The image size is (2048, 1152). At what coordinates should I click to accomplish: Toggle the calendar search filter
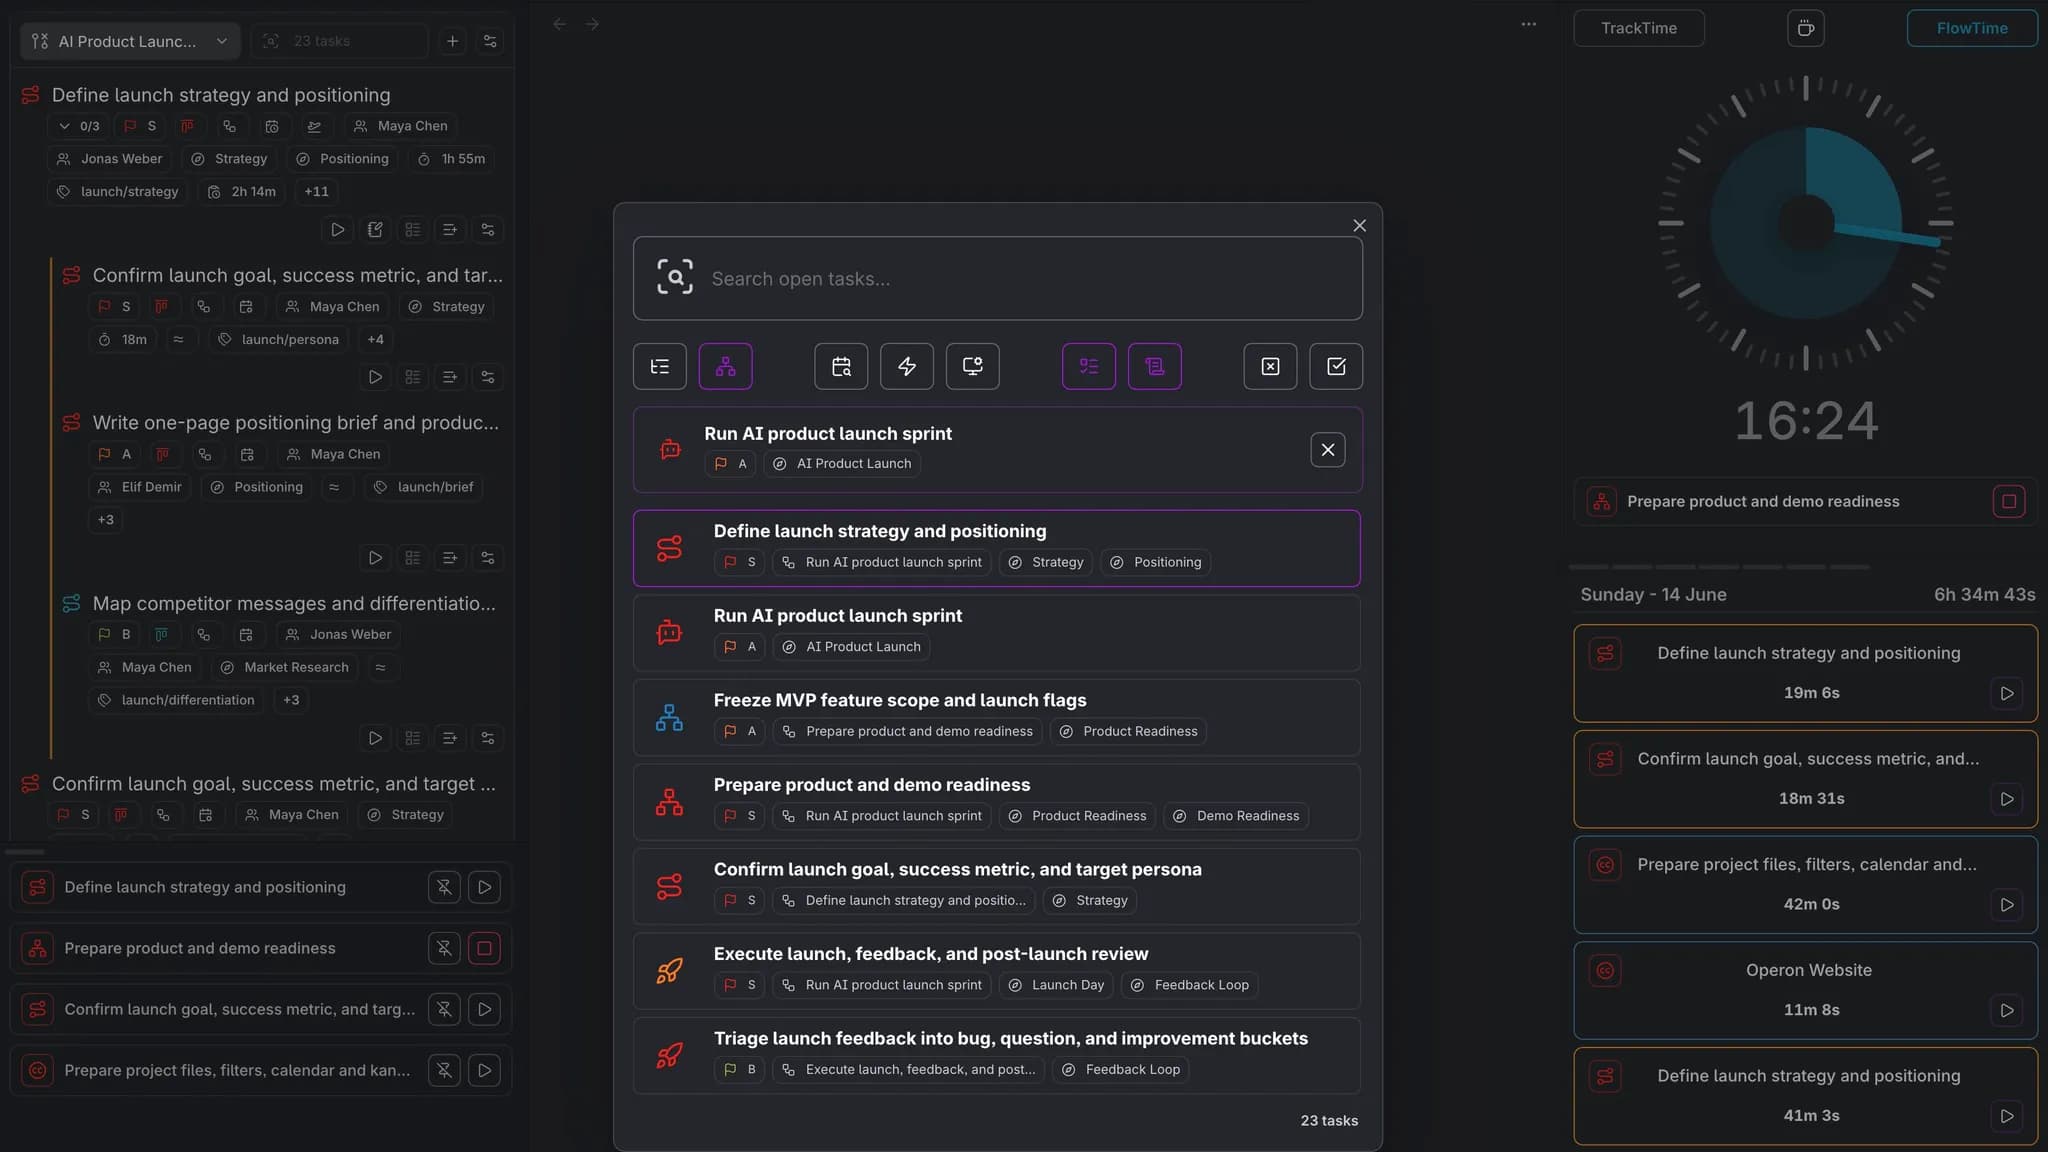[x=841, y=366]
